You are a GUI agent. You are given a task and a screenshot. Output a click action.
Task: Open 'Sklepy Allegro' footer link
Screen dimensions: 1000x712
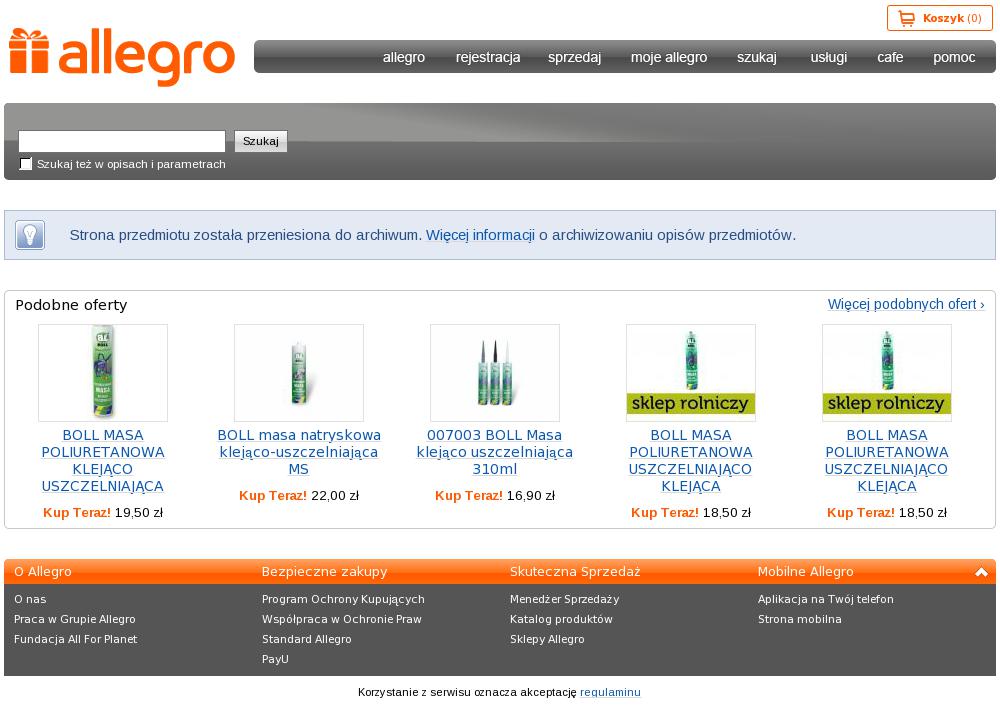547,639
